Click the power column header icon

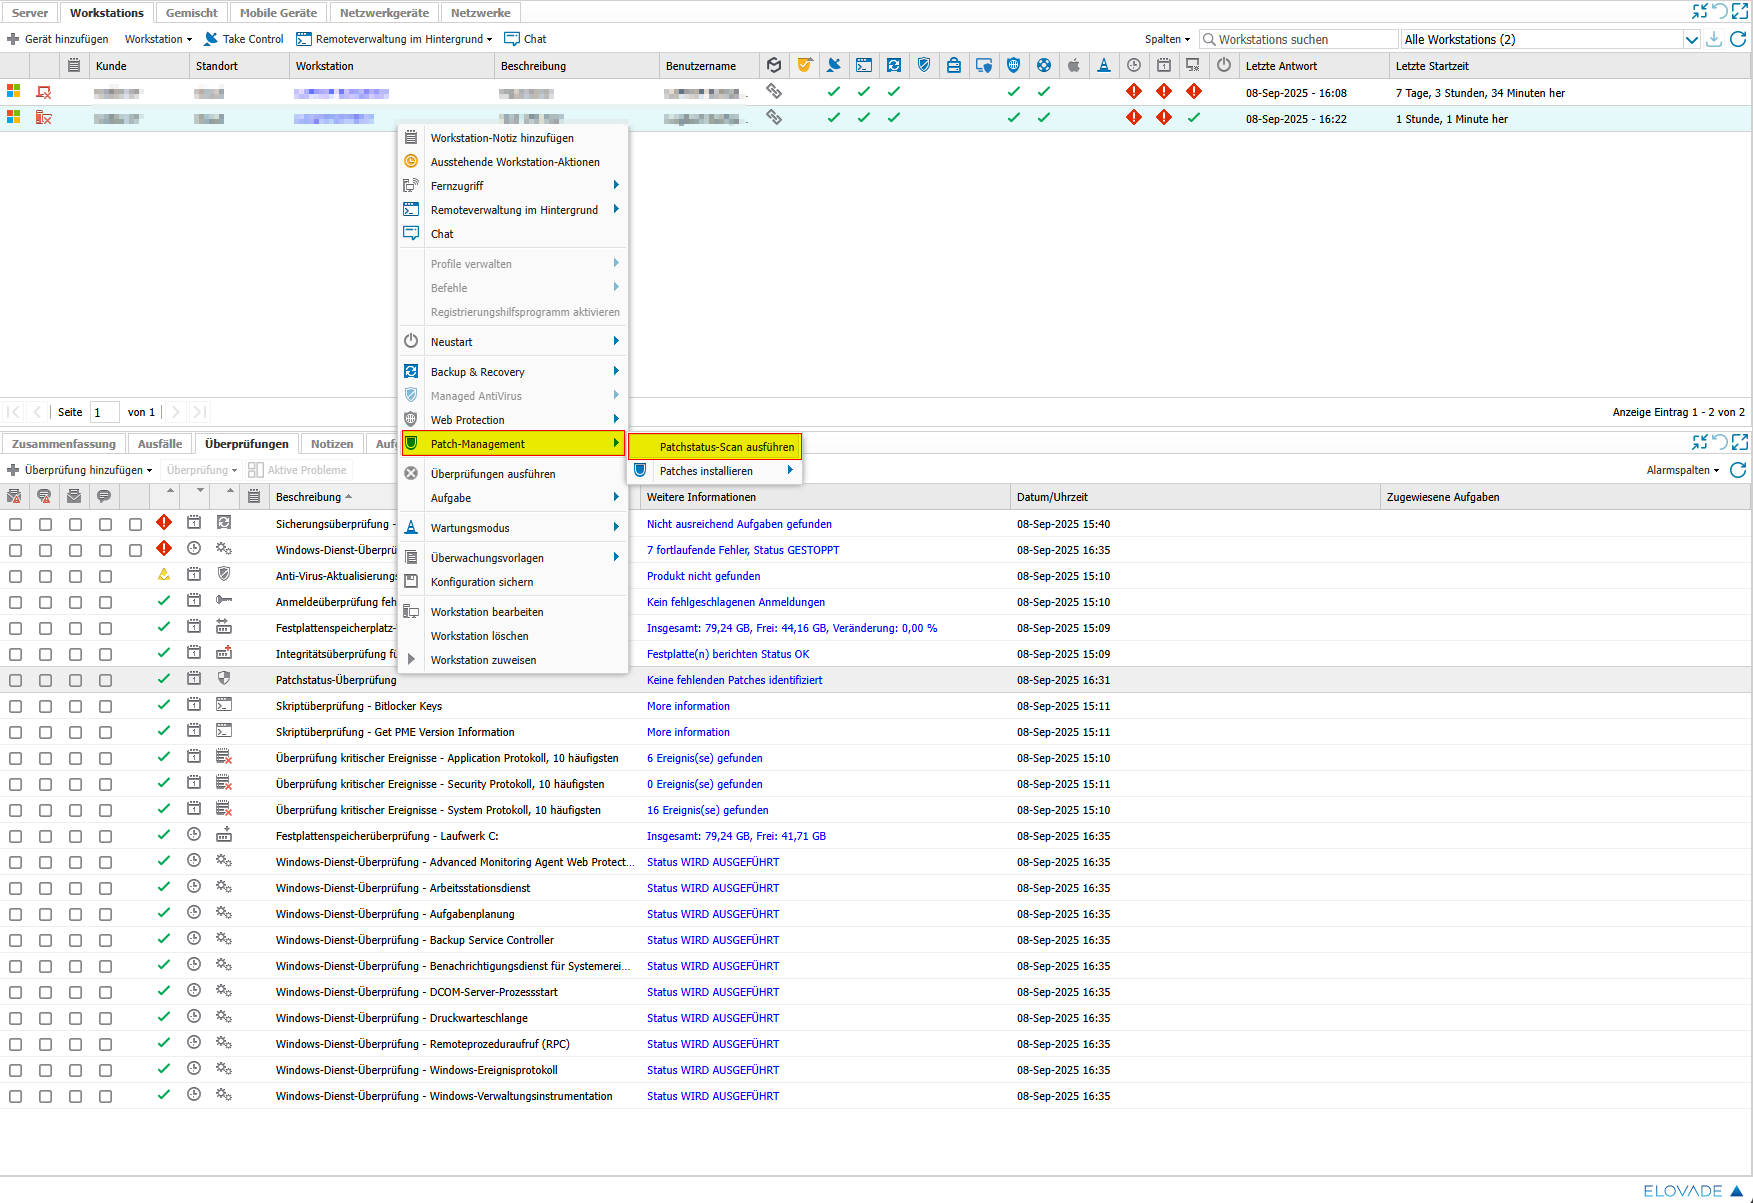(x=1223, y=66)
